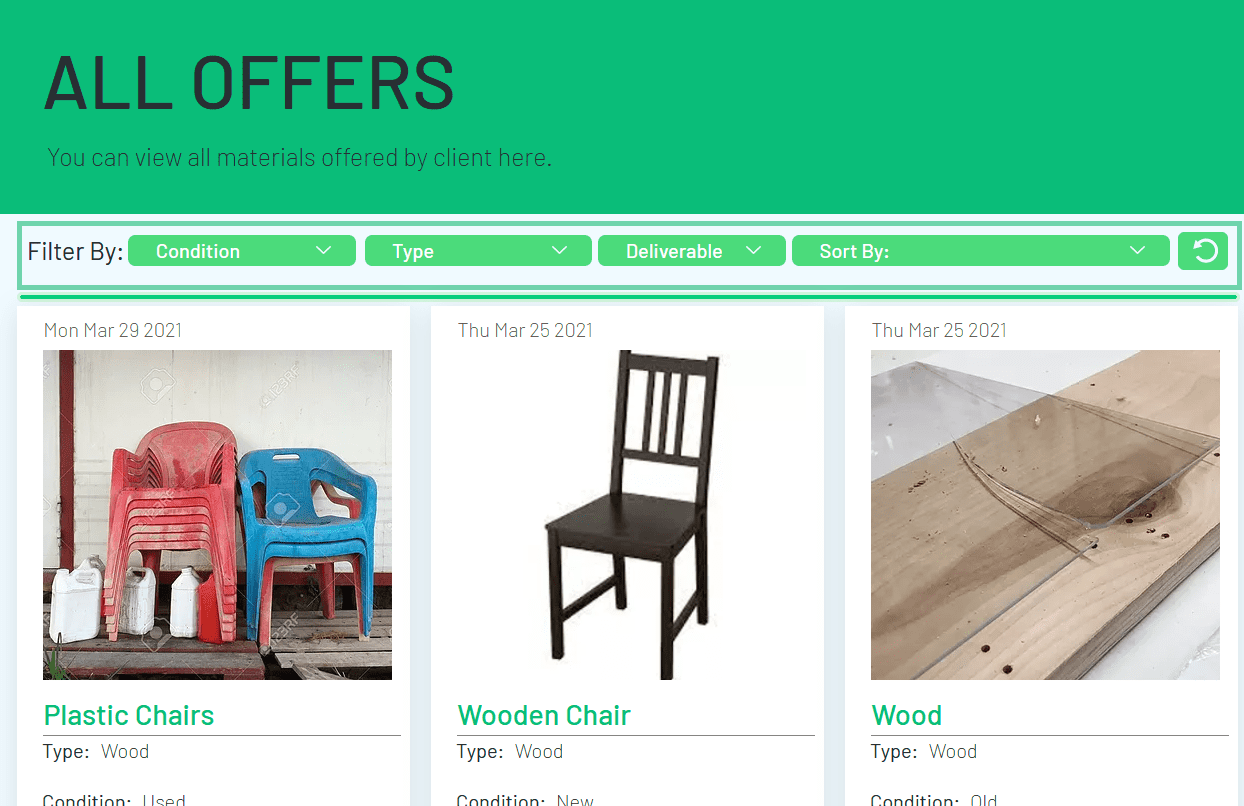The width and height of the screenshot is (1244, 806).
Task: Open the Type filter dropdown
Action: click(478, 251)
